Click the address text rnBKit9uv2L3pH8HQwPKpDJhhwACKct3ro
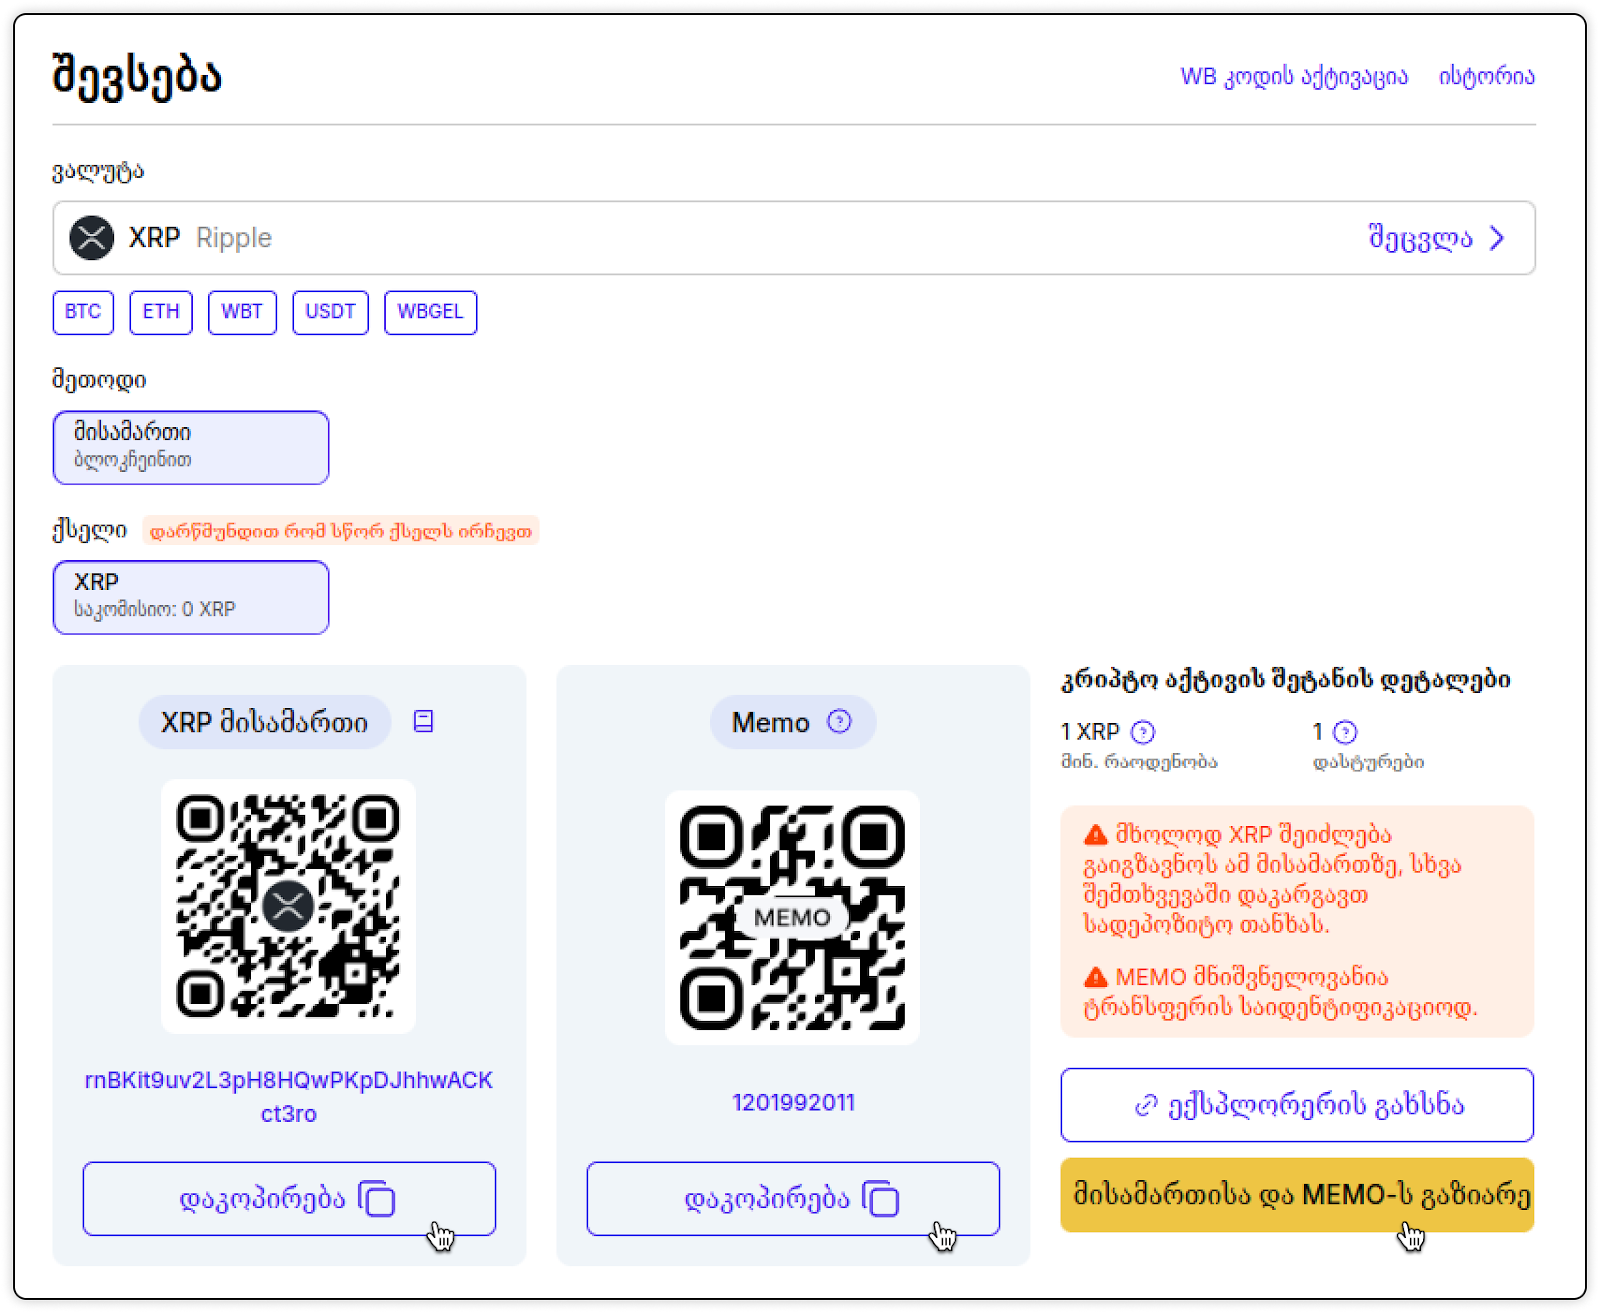Screen dimensions: 1600x1313 coord(288,1097)
